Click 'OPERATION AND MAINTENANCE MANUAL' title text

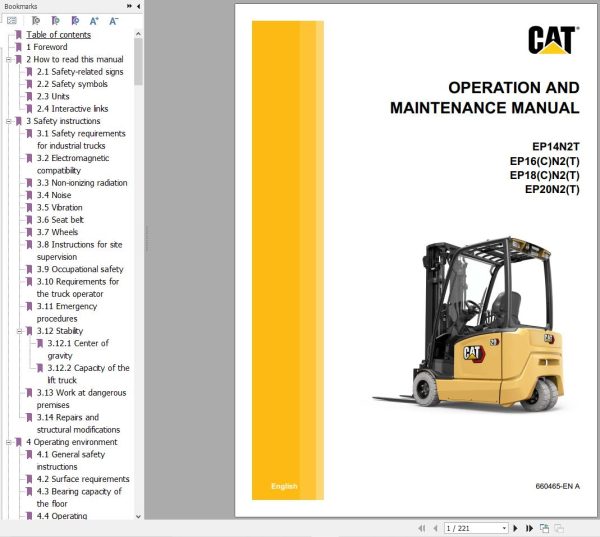484,98
